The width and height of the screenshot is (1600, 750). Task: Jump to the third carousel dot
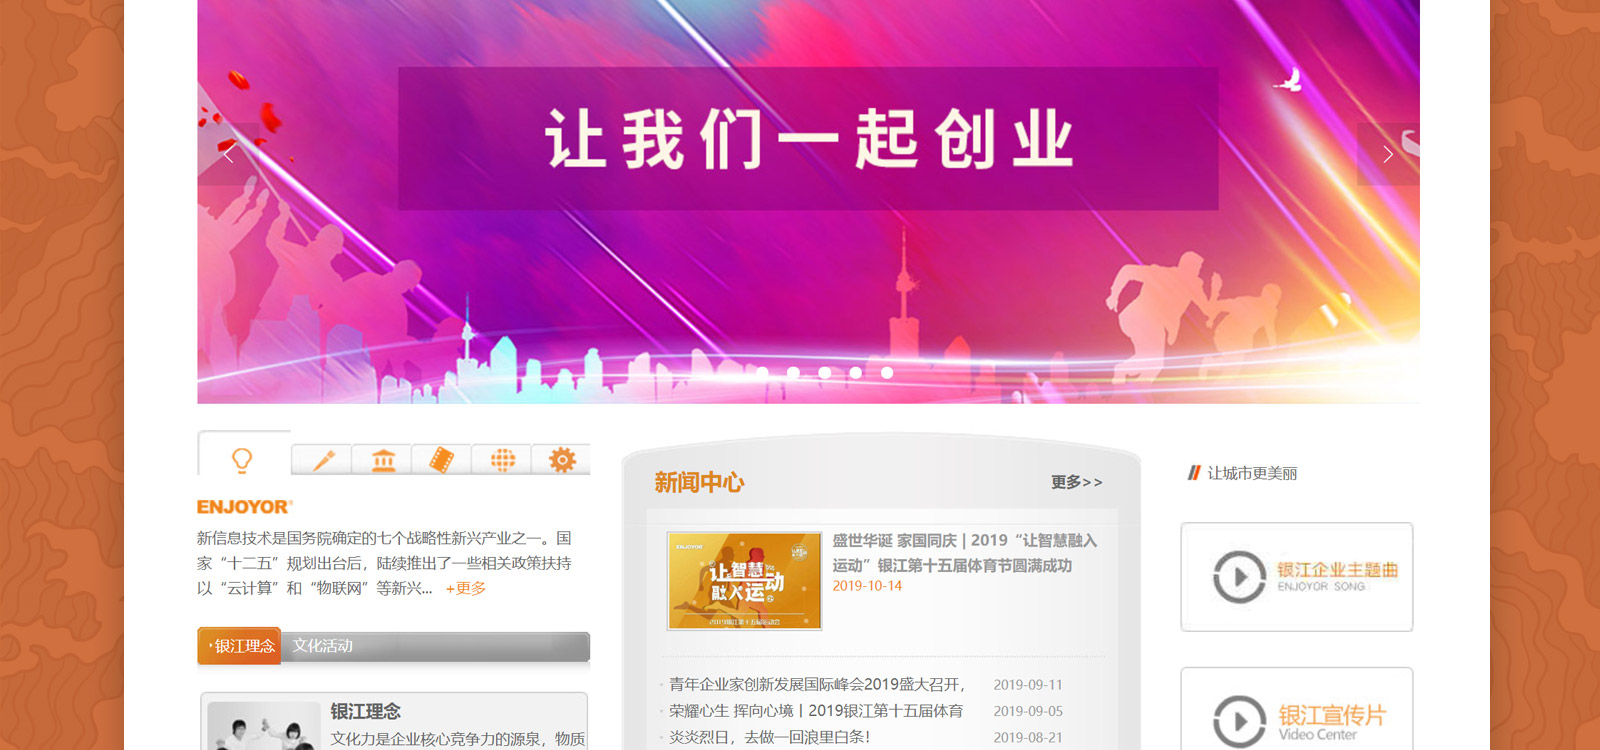coord(824,373)
